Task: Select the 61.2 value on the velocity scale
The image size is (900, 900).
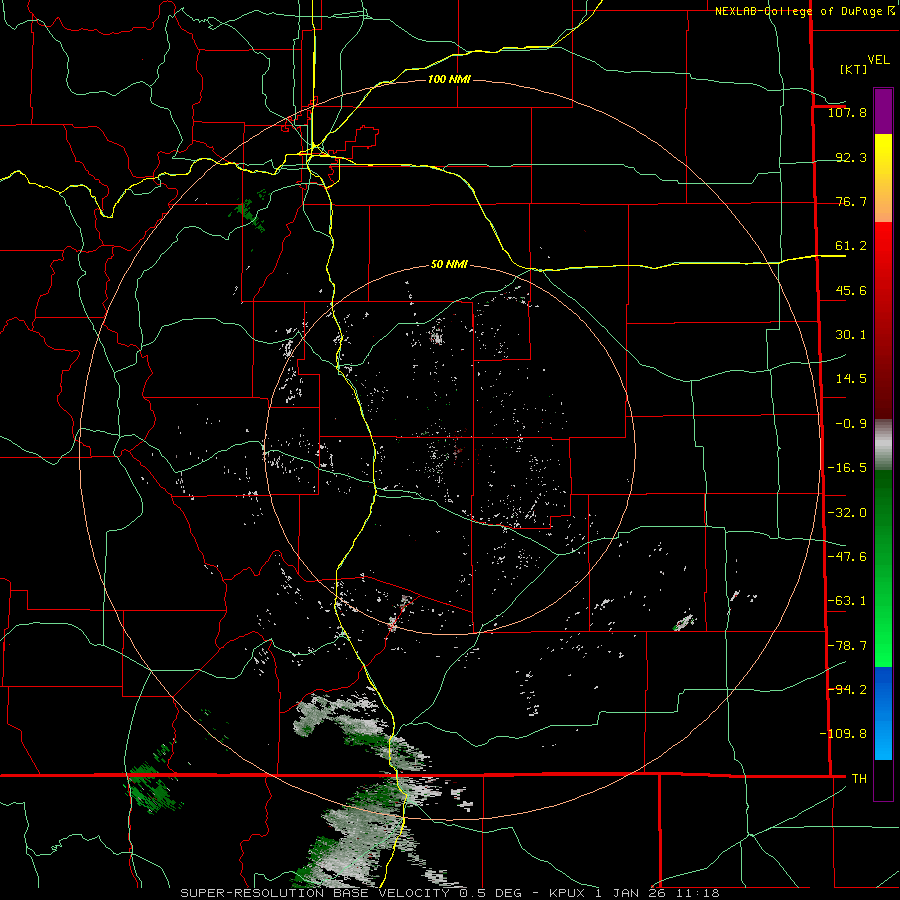Action: click(x=851, y=246)
